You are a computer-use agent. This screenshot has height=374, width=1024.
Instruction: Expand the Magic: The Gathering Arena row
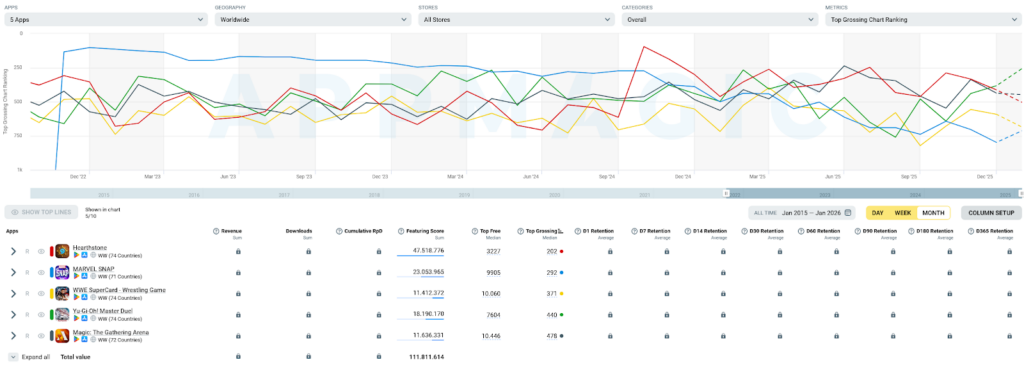pos(13,335)
